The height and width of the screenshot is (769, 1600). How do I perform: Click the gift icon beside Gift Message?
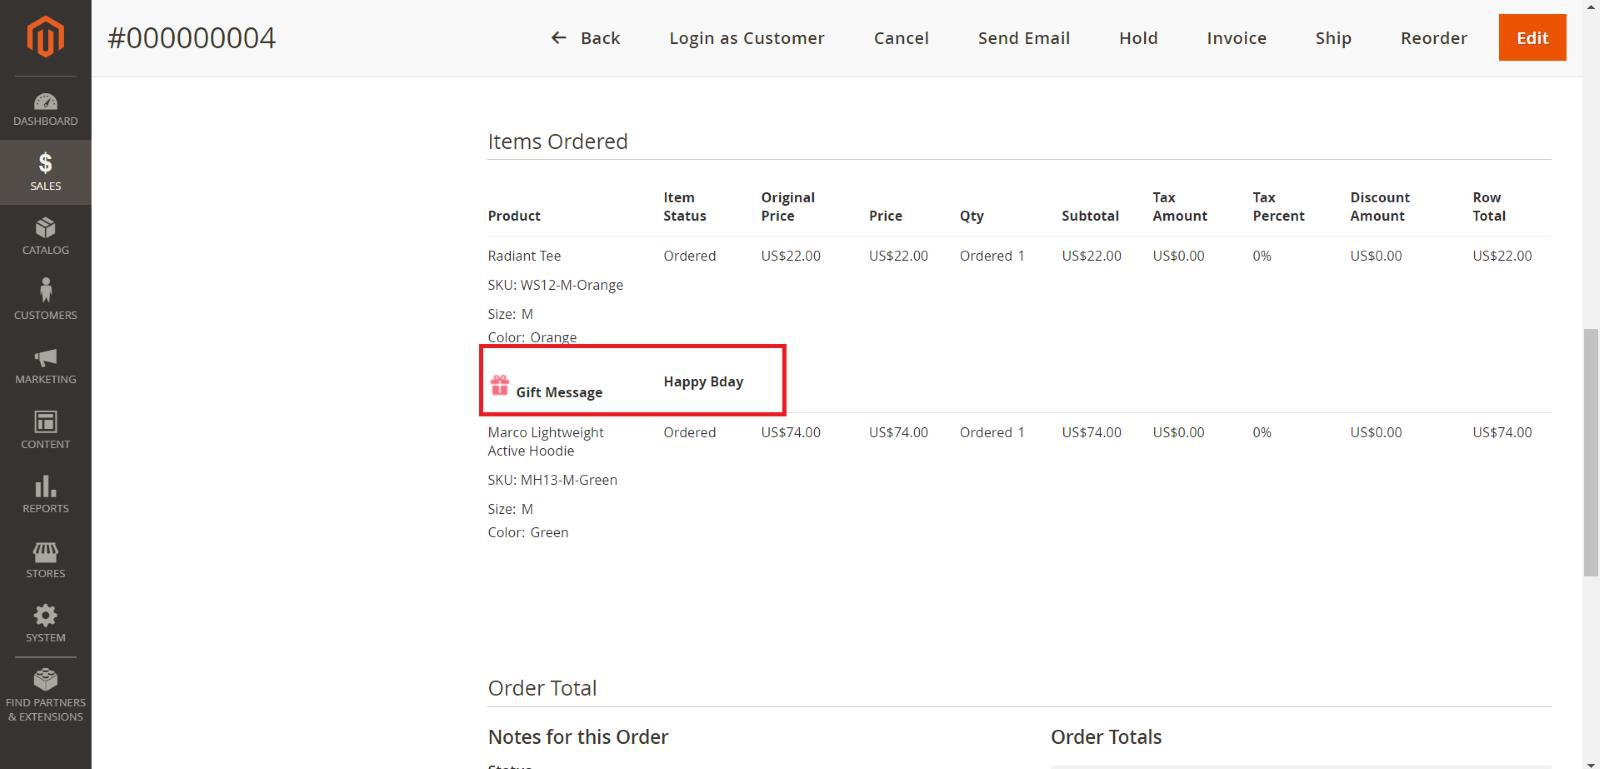(x=500, y=385)
